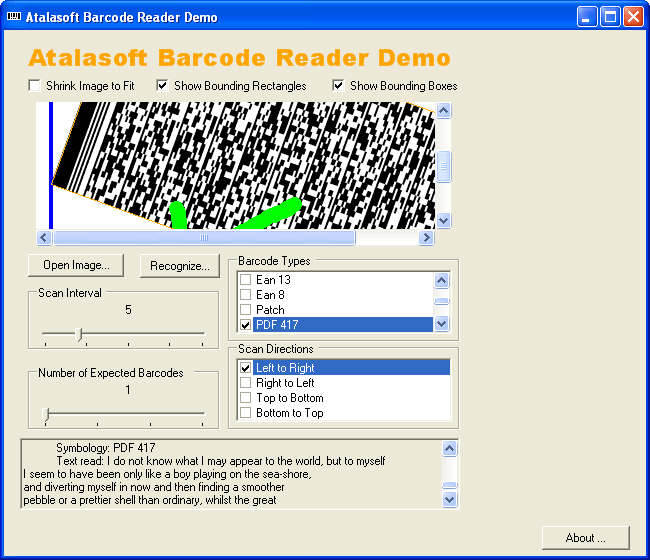Uncheck Show Bounding Boxes
This screenshot has height=560, width=650.
coord(338,86)
